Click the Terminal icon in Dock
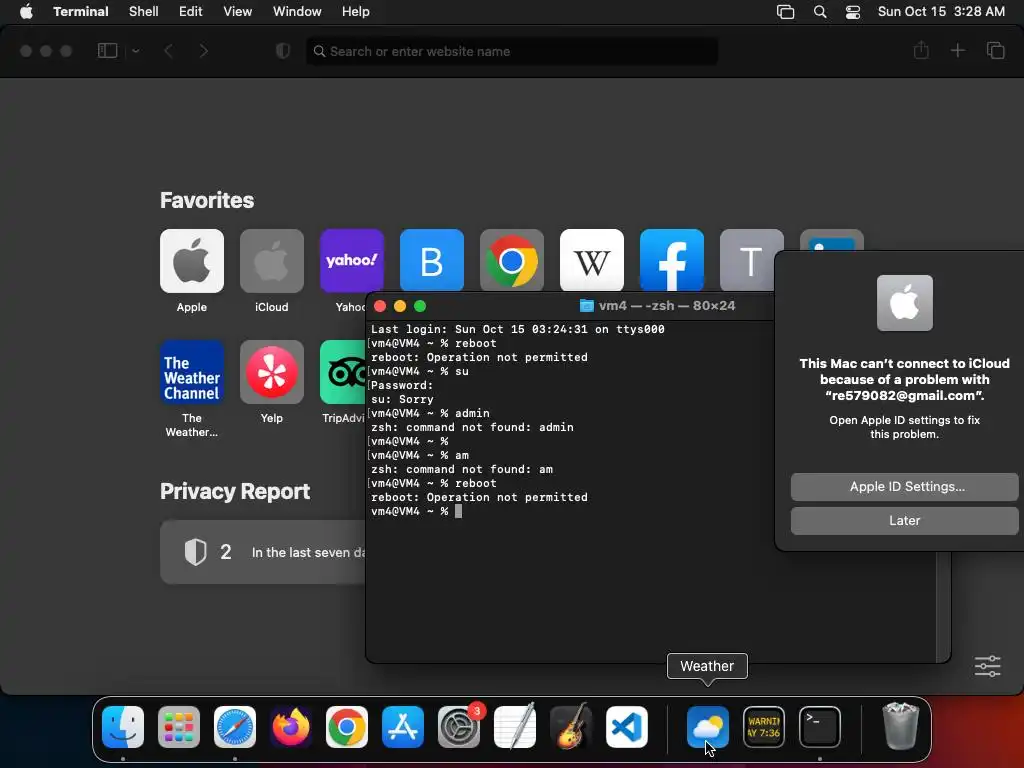This screenshot has height=768, width=1024. coord(820,727)
